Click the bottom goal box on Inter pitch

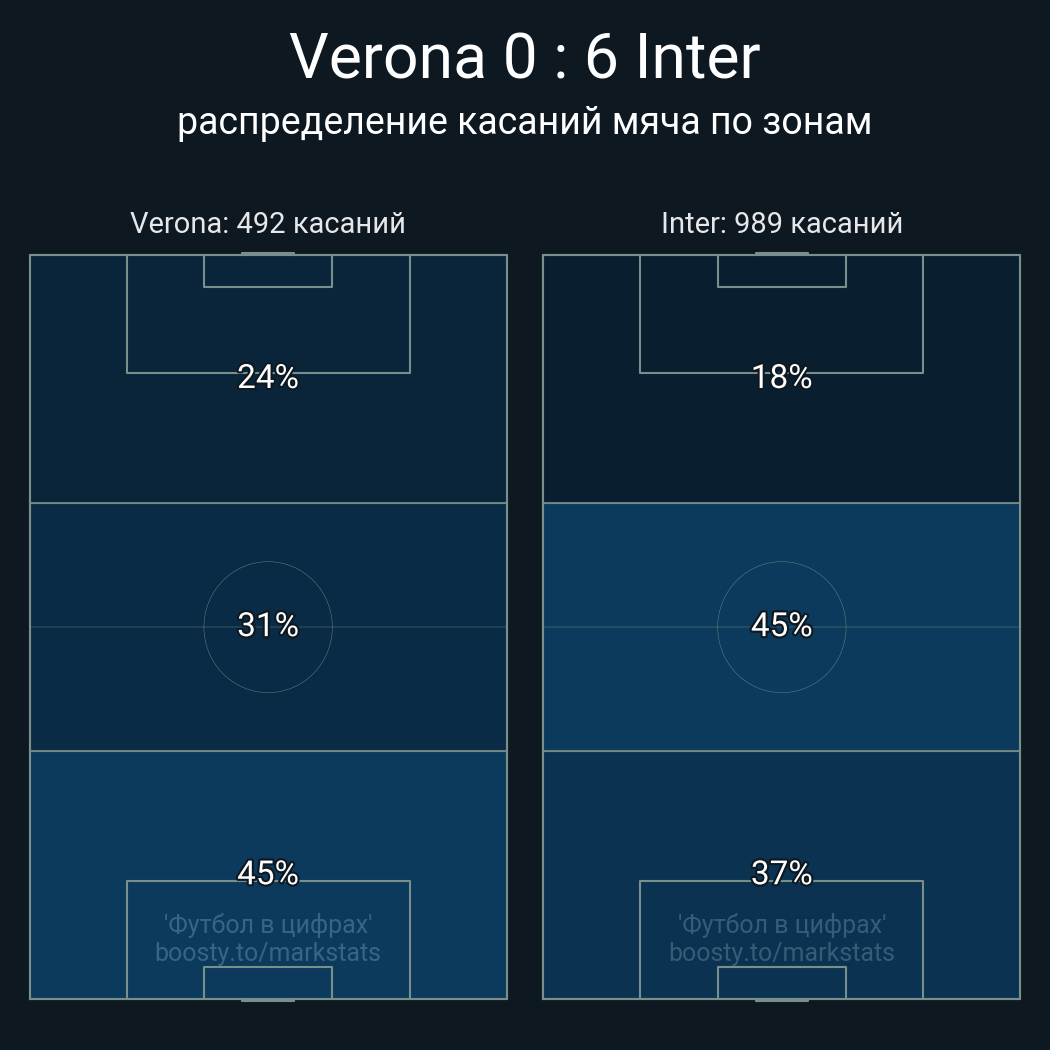tap(782, 983)
